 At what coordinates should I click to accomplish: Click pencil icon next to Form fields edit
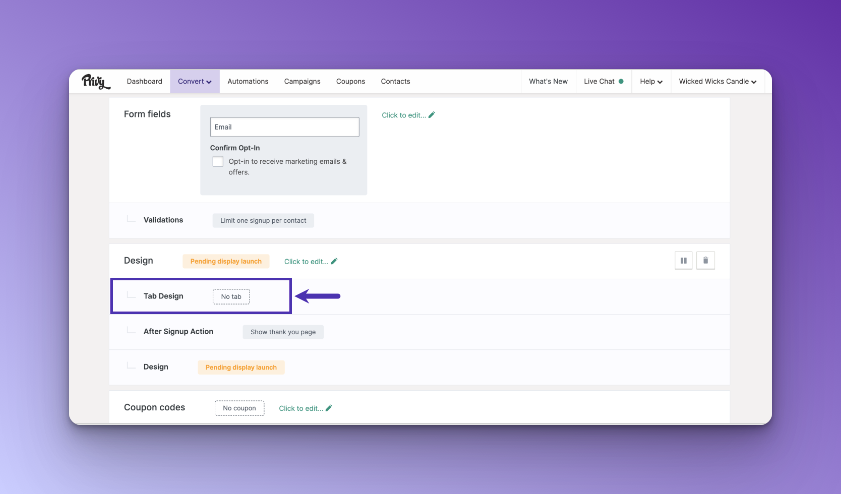(x=432, y=115)
